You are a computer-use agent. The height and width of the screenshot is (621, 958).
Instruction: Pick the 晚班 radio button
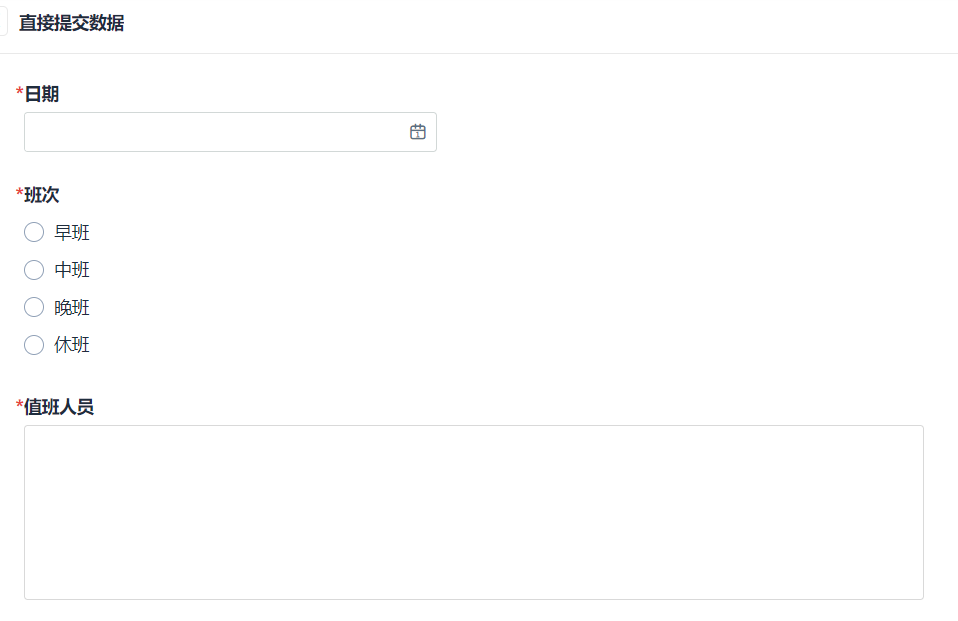click(34, 308)
